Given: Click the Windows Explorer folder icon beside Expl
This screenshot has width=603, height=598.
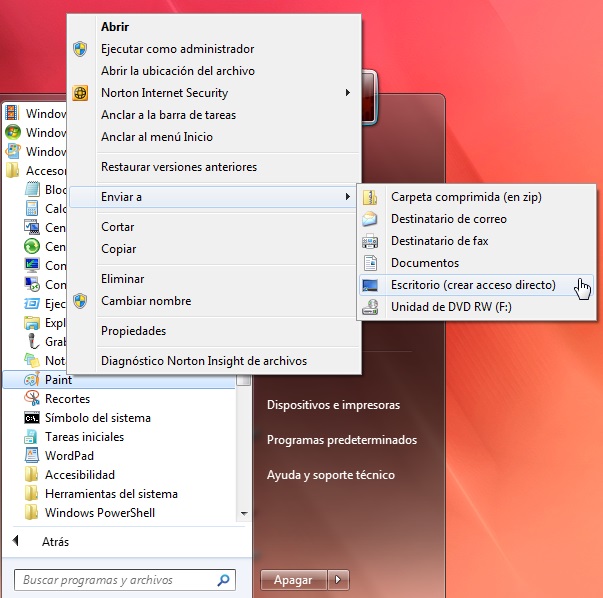Looking at the screenshot, I should [32, 322].
